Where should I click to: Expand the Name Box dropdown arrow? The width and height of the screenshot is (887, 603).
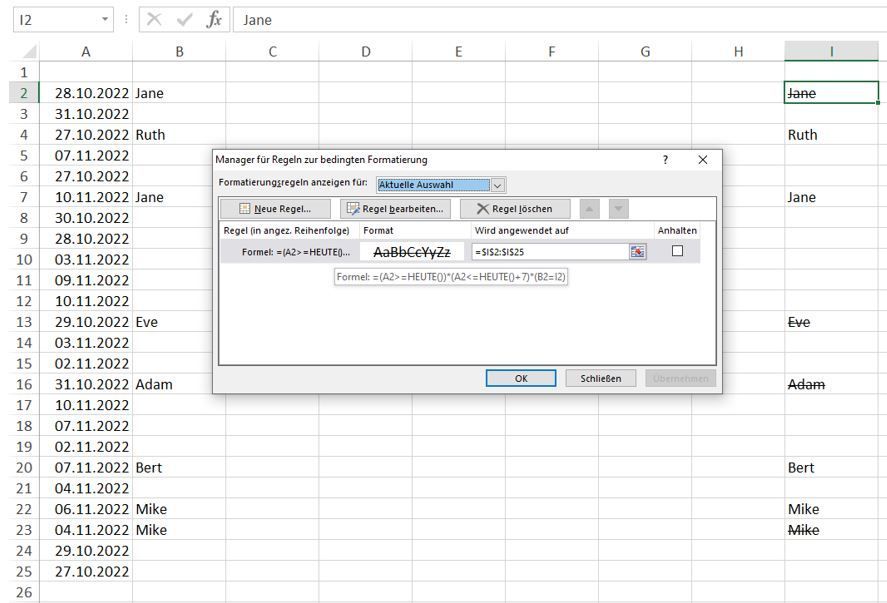point(105,20)
